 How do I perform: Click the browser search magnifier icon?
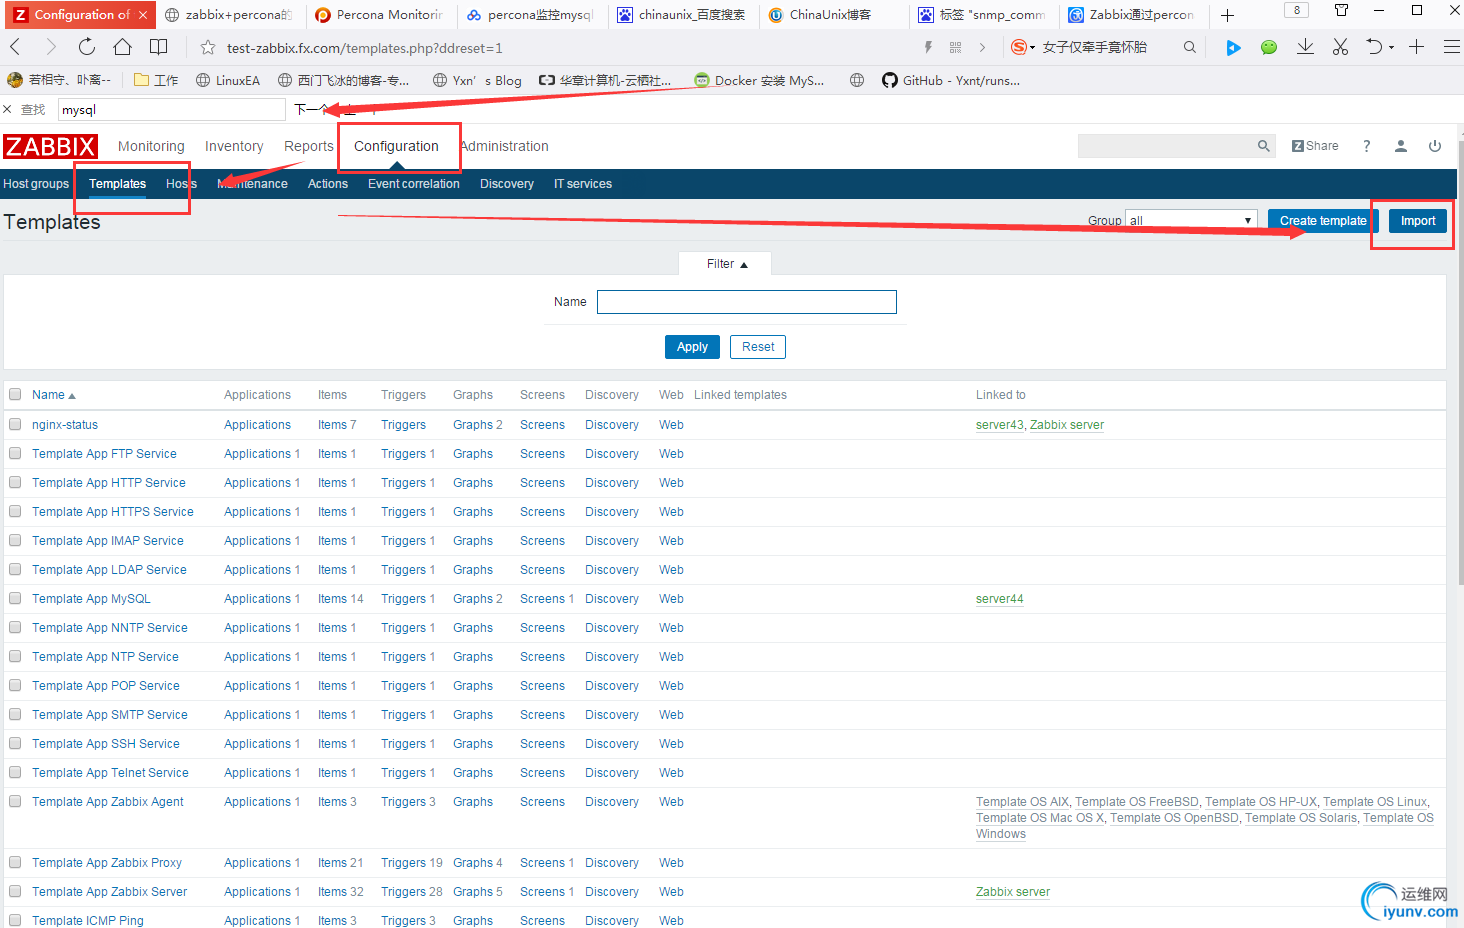[1189, 47]
